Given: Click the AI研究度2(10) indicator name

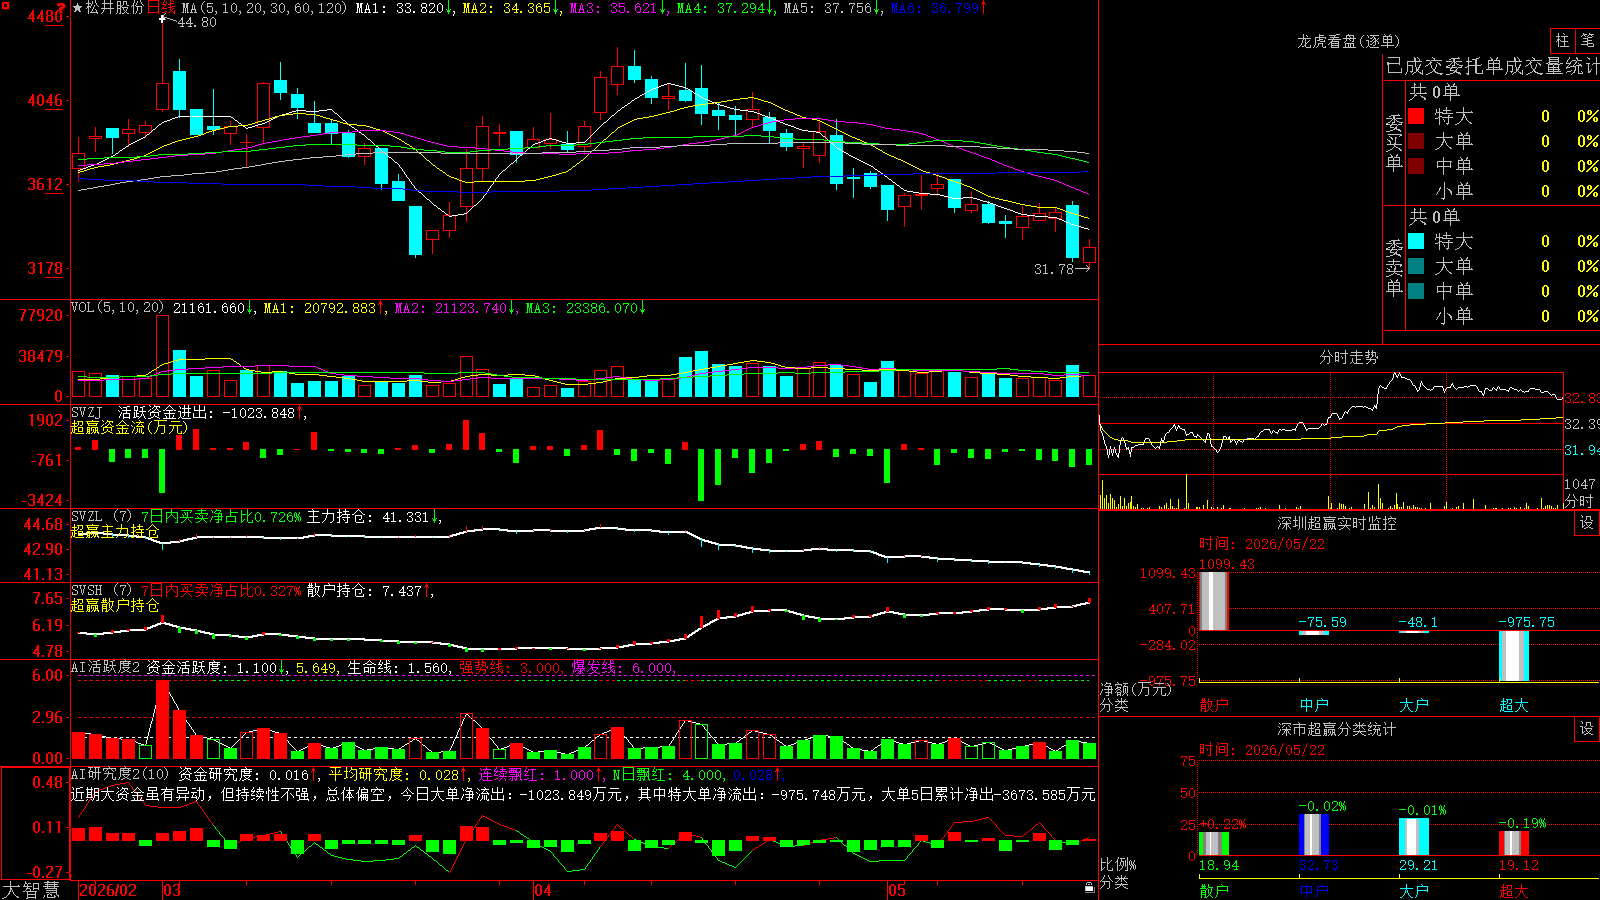Looking at the screenshot, I should click(120, 774).
